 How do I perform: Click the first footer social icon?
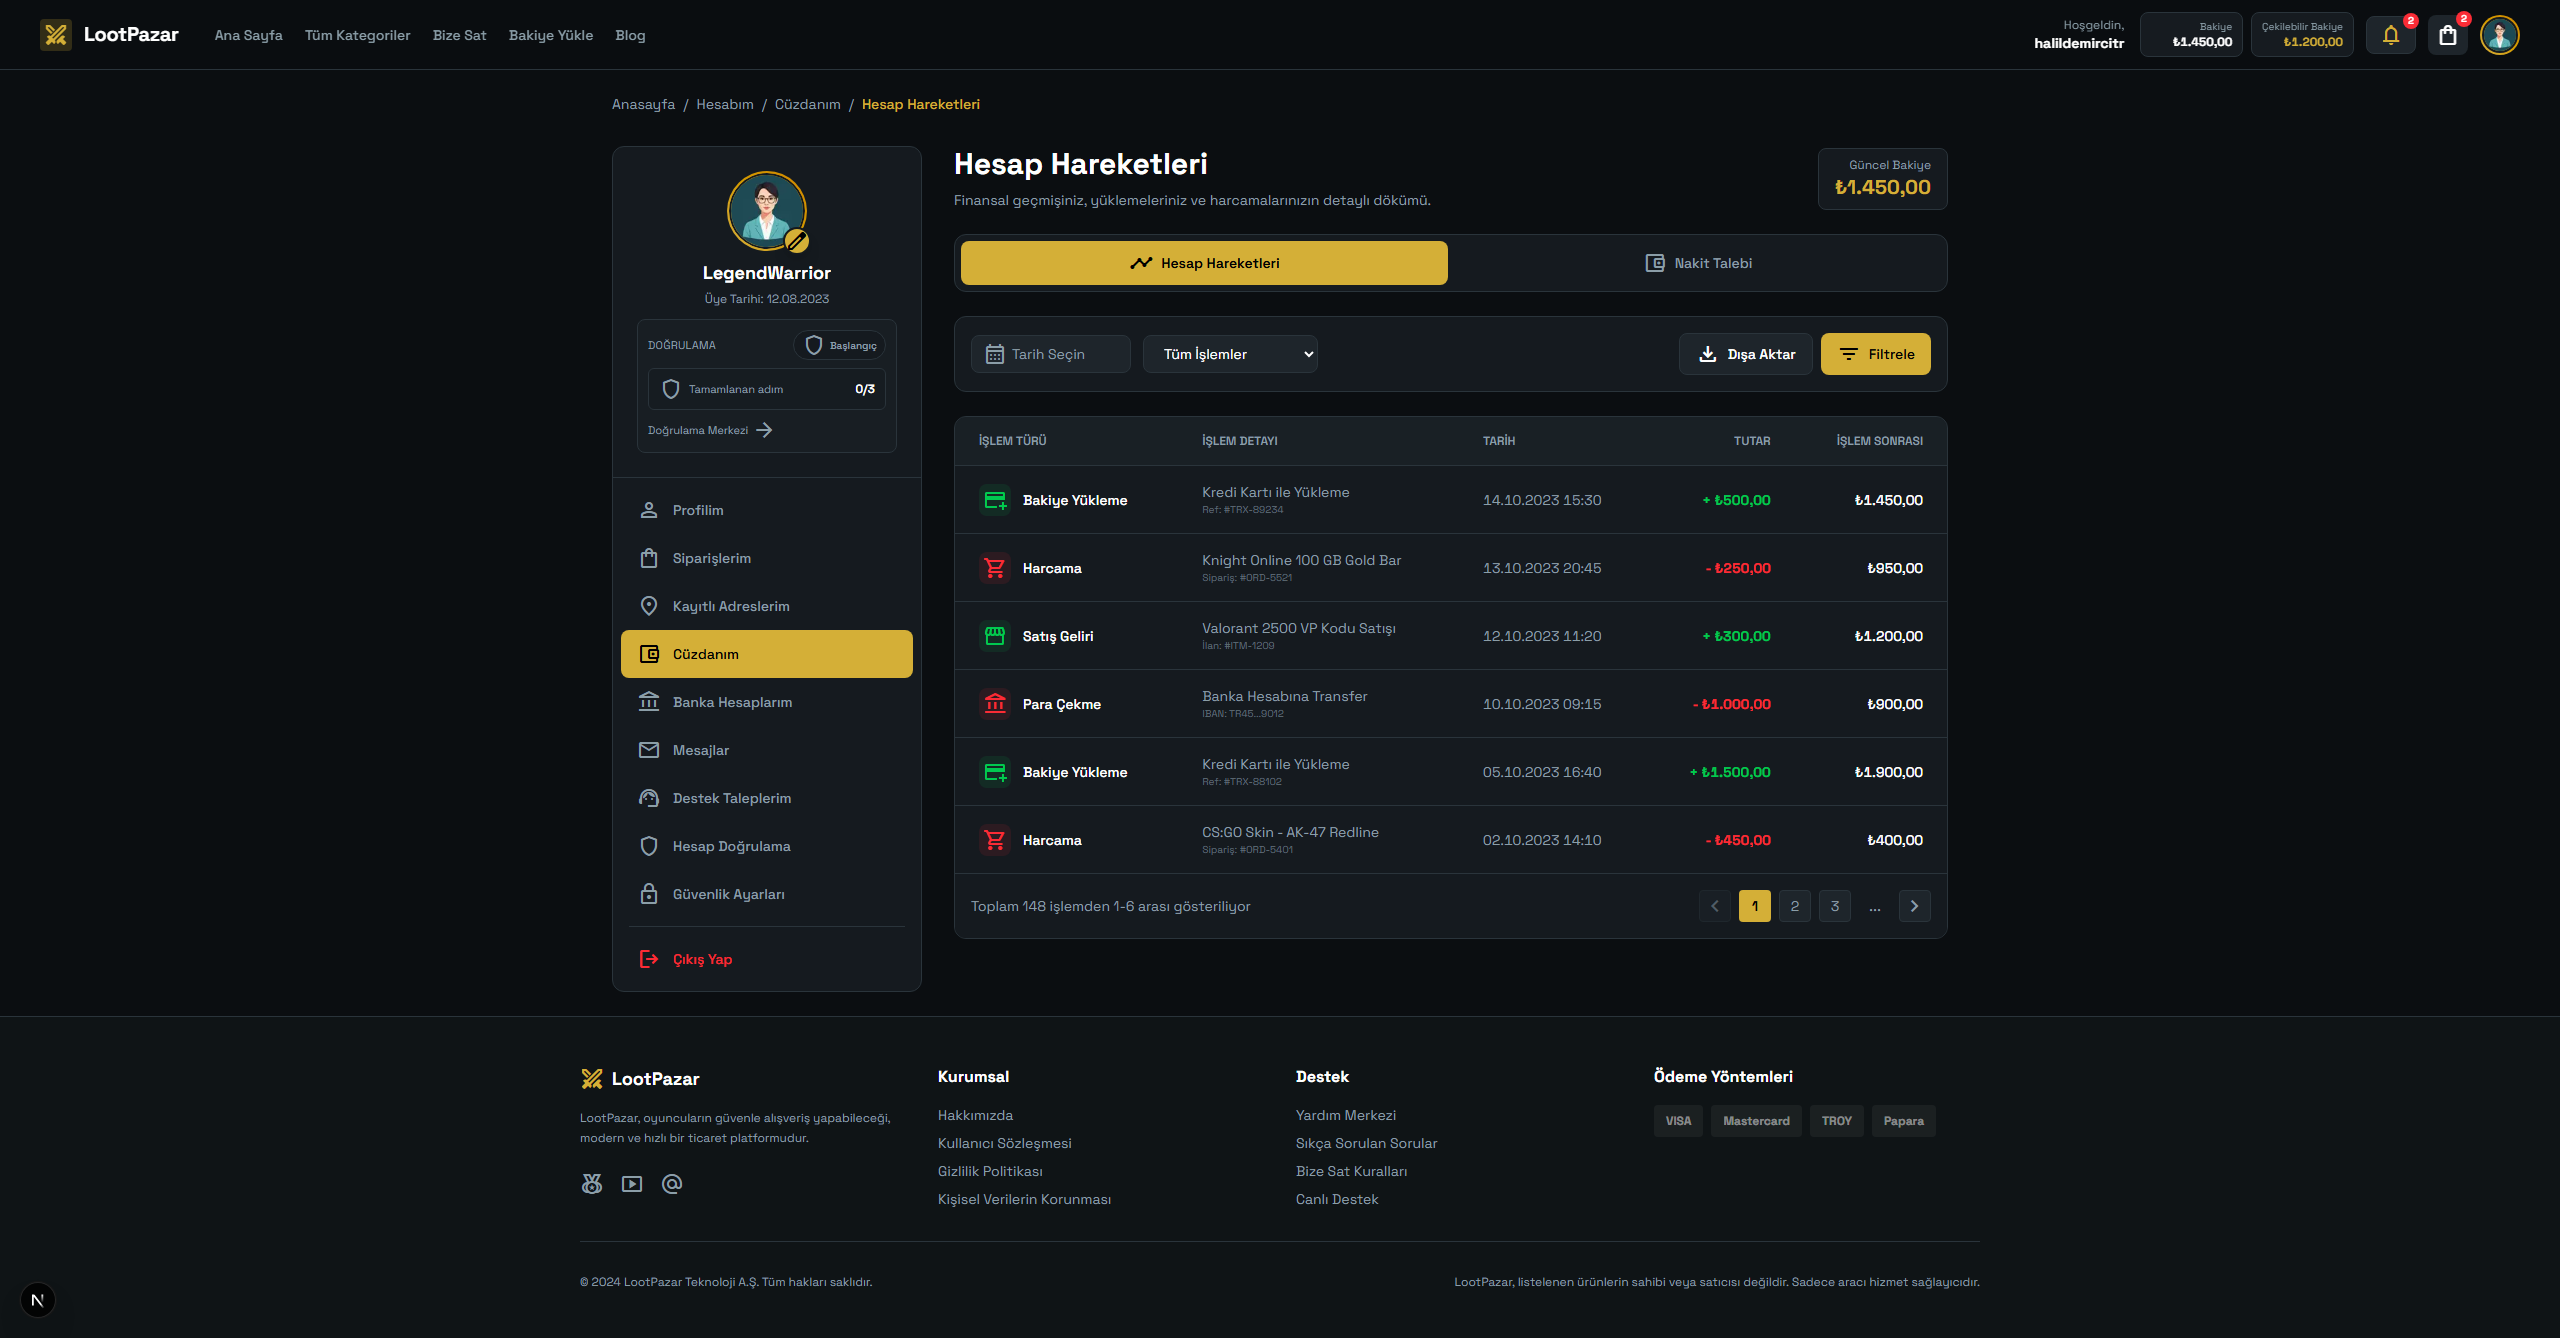[x=592, y=1184]
